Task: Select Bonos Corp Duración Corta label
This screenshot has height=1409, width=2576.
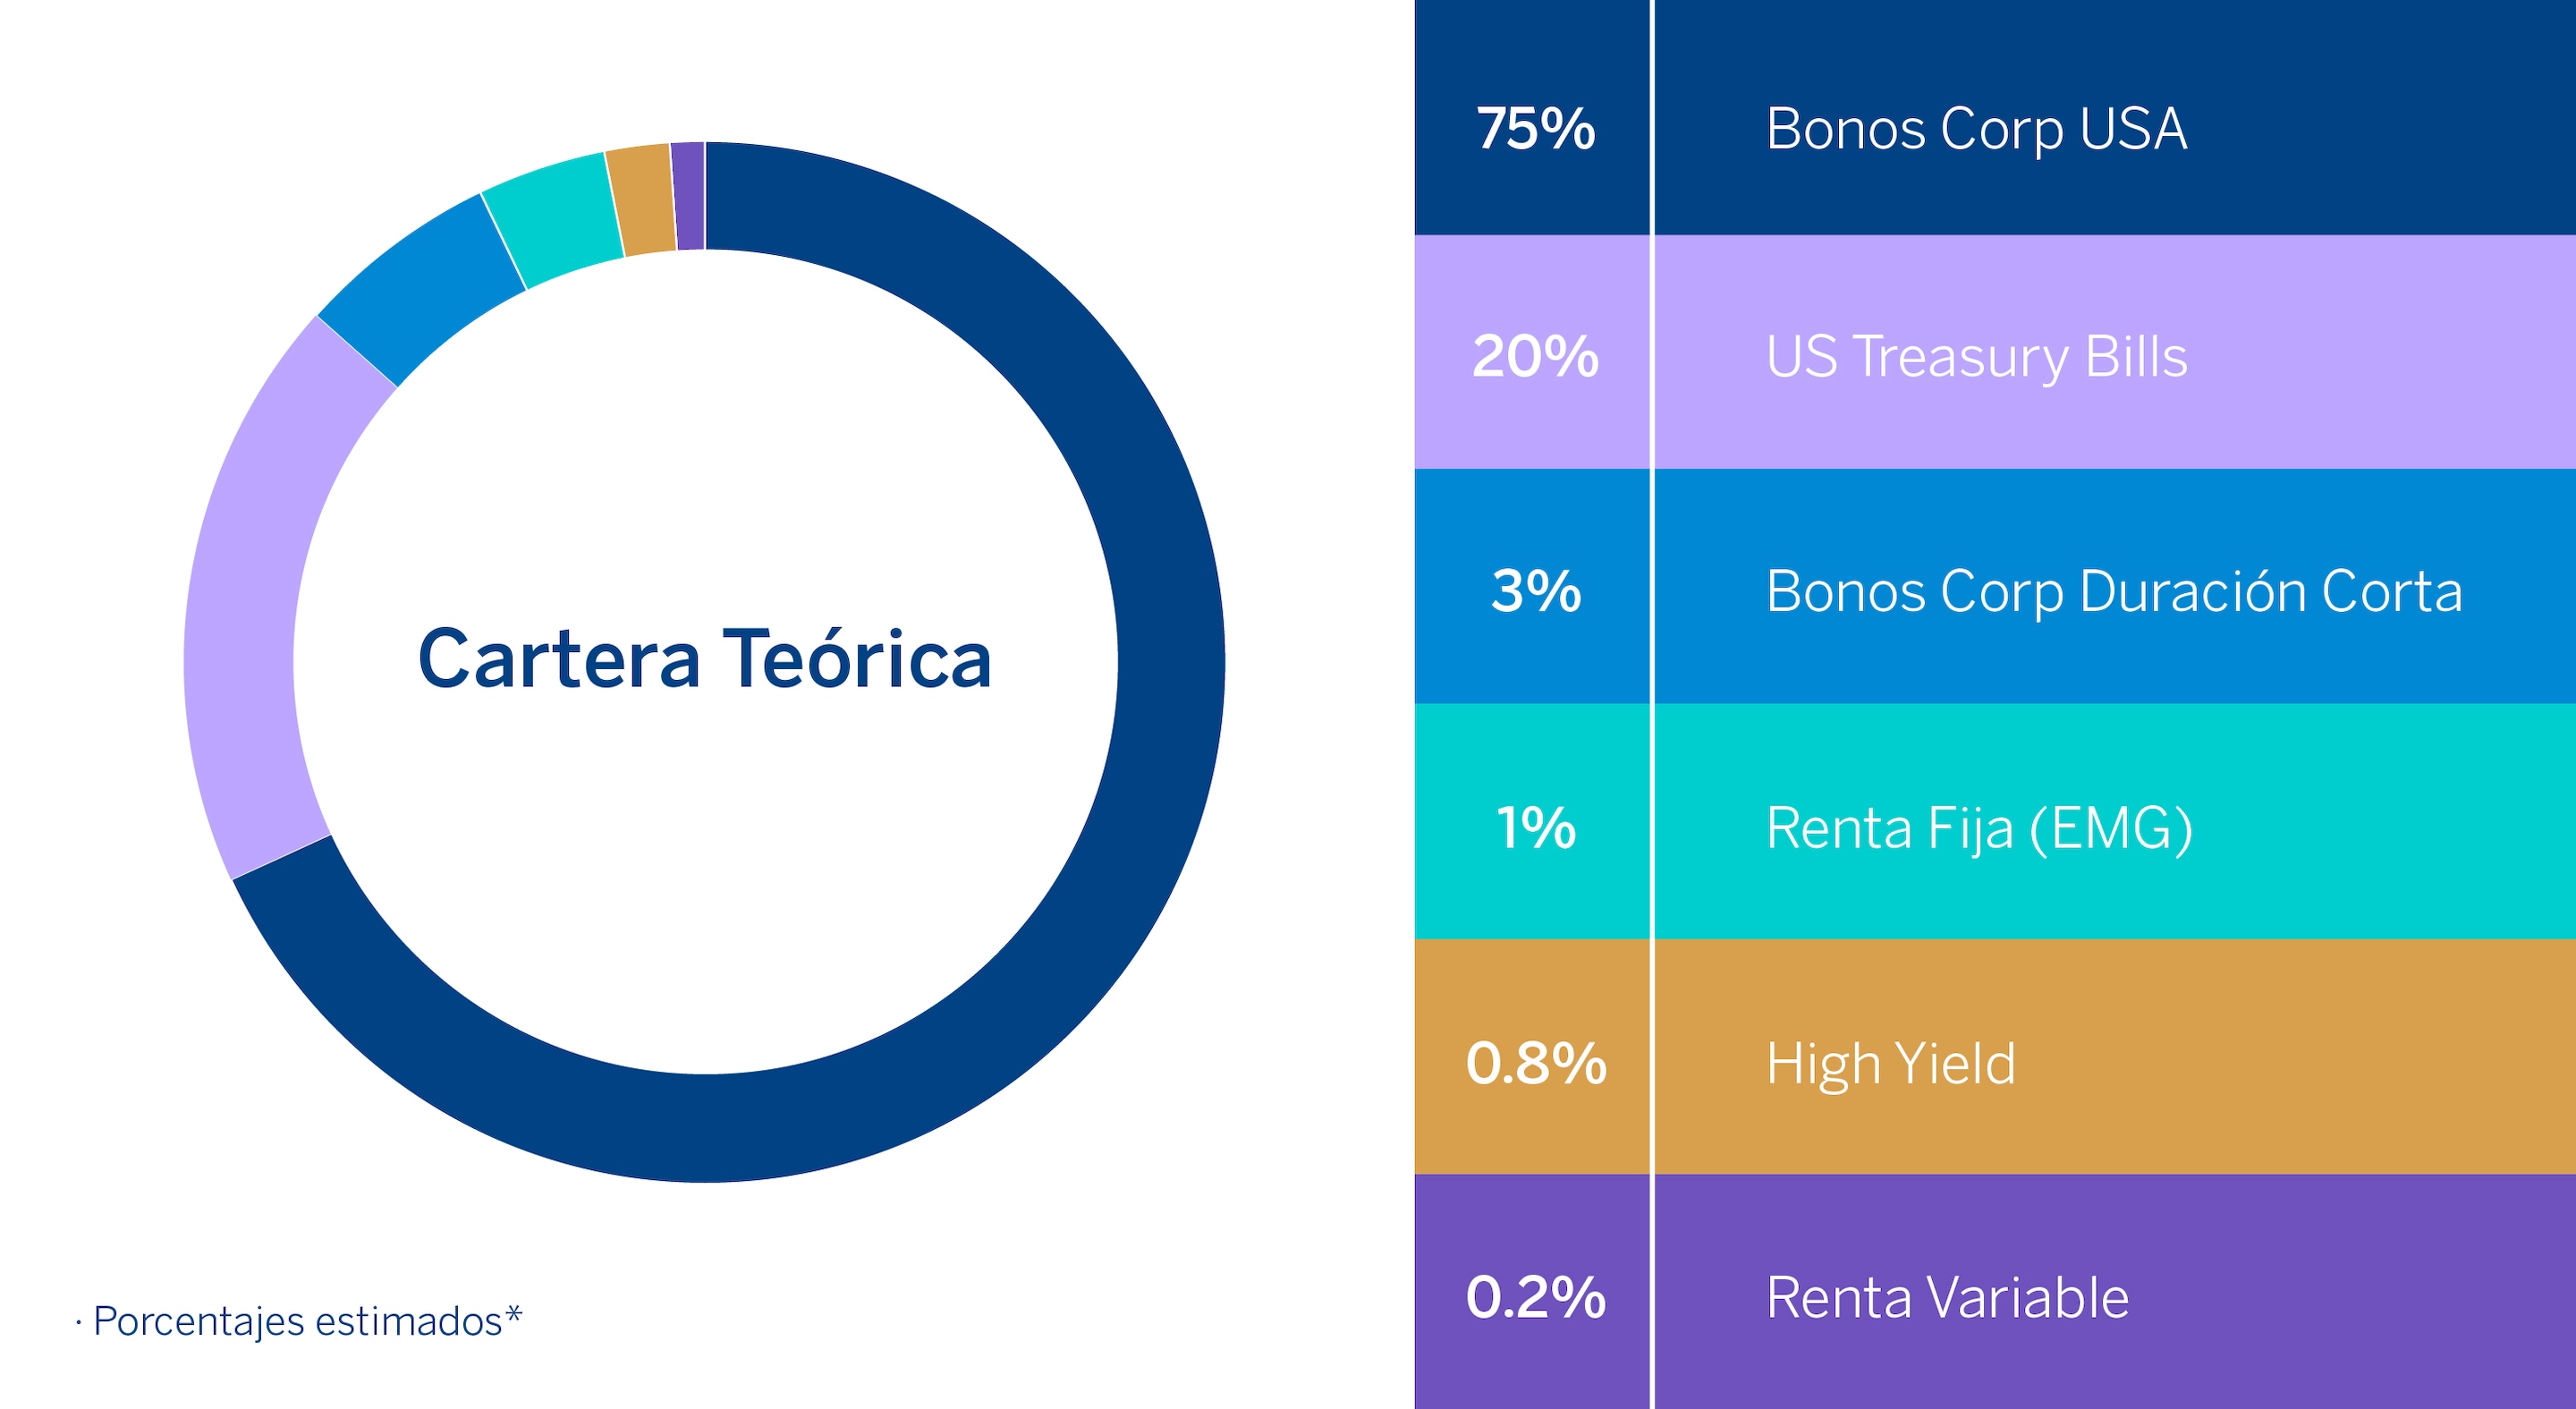Action: [2114, 591]
